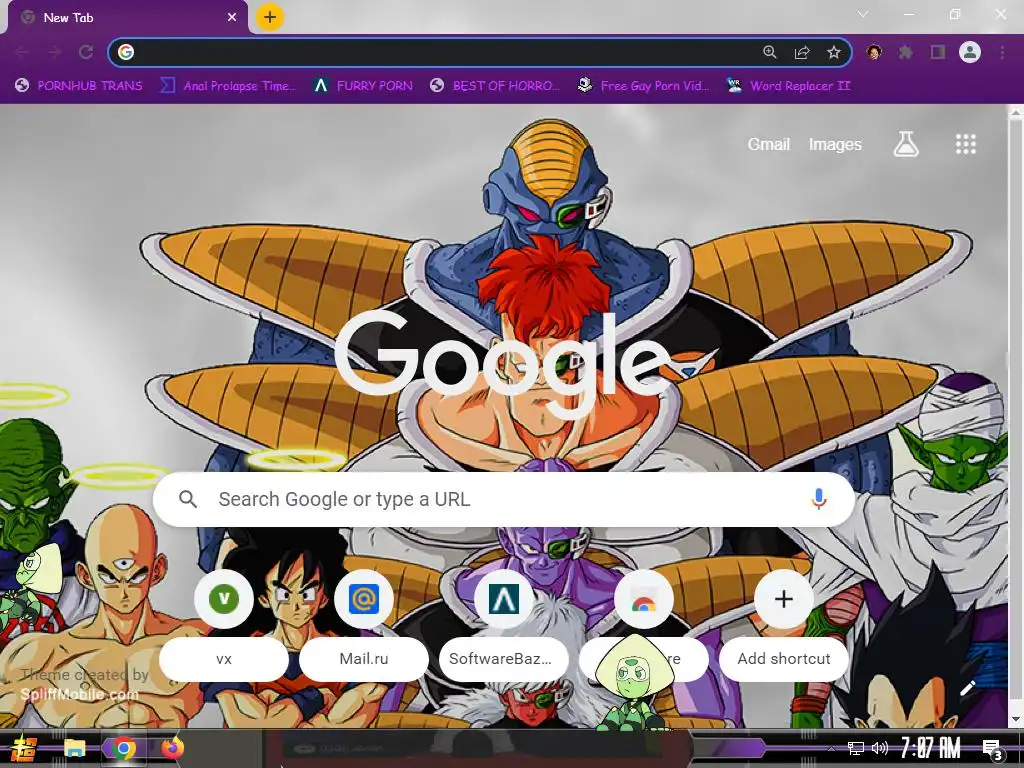Open the avatar extension beside the star
The width and height of the screenshot is (1024, 768).
click(874, 52)
